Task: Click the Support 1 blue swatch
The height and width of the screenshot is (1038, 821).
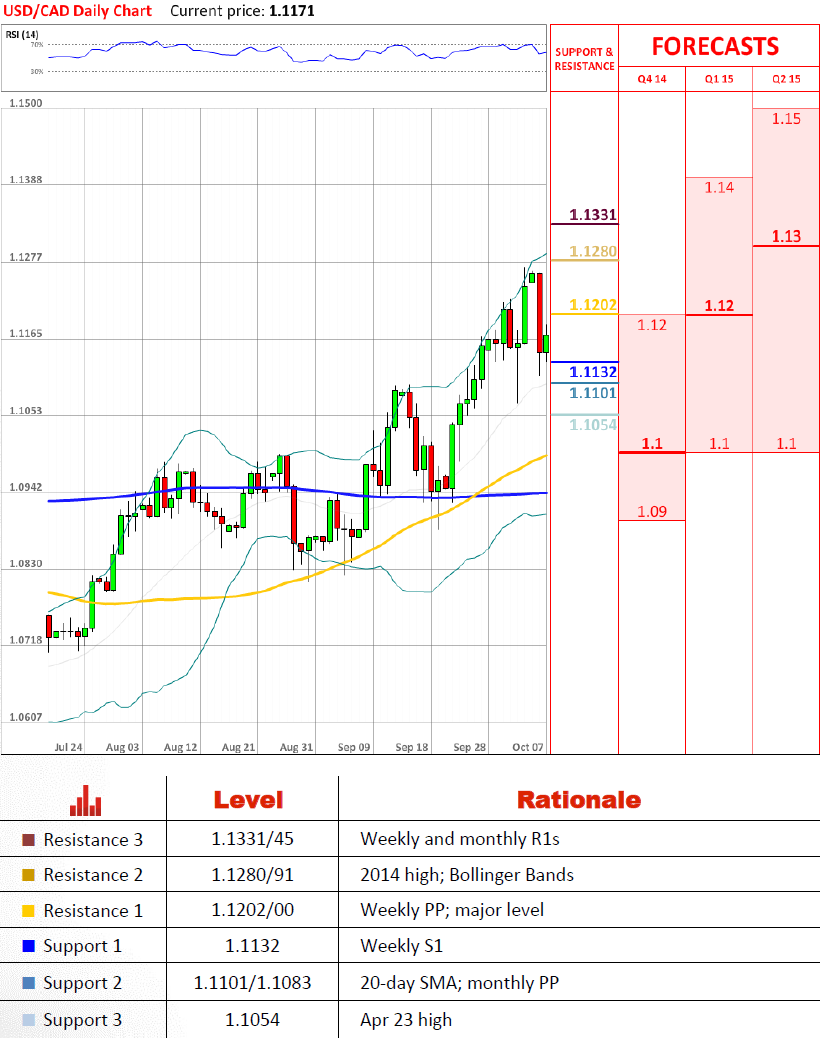Action: (28, 946)
